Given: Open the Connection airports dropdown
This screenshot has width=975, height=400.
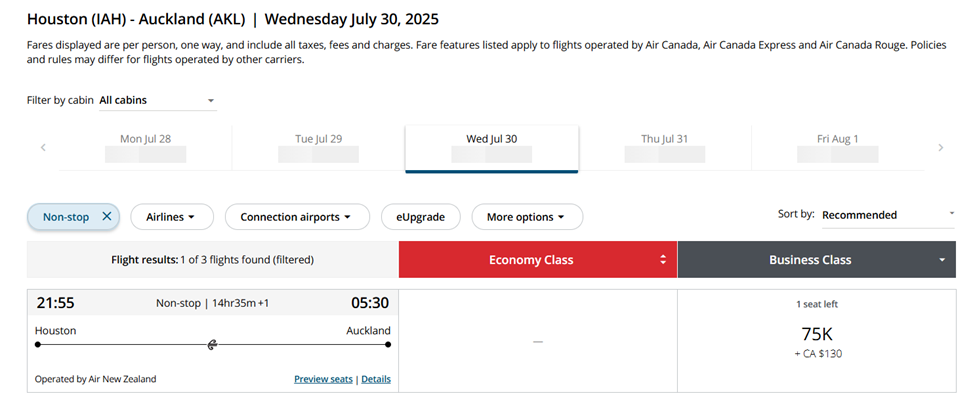Looking at the screenshot, I should point(297,217).
